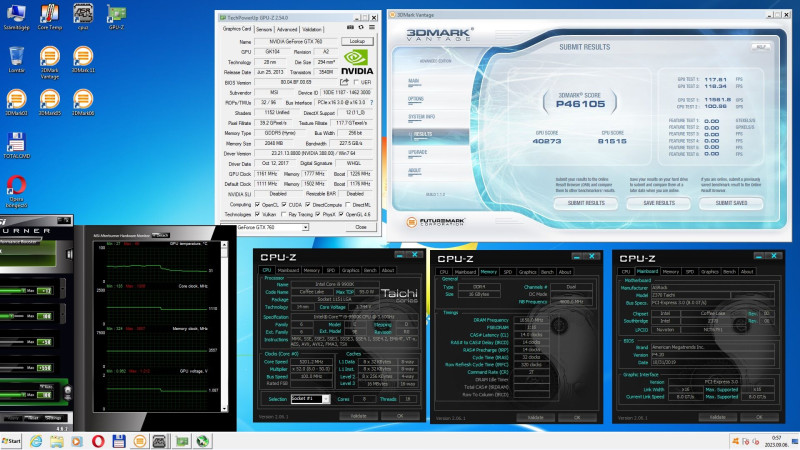800x450 pixels.
Task: Switch to the Advanced tab in GPU-Z
Action: 287,30
